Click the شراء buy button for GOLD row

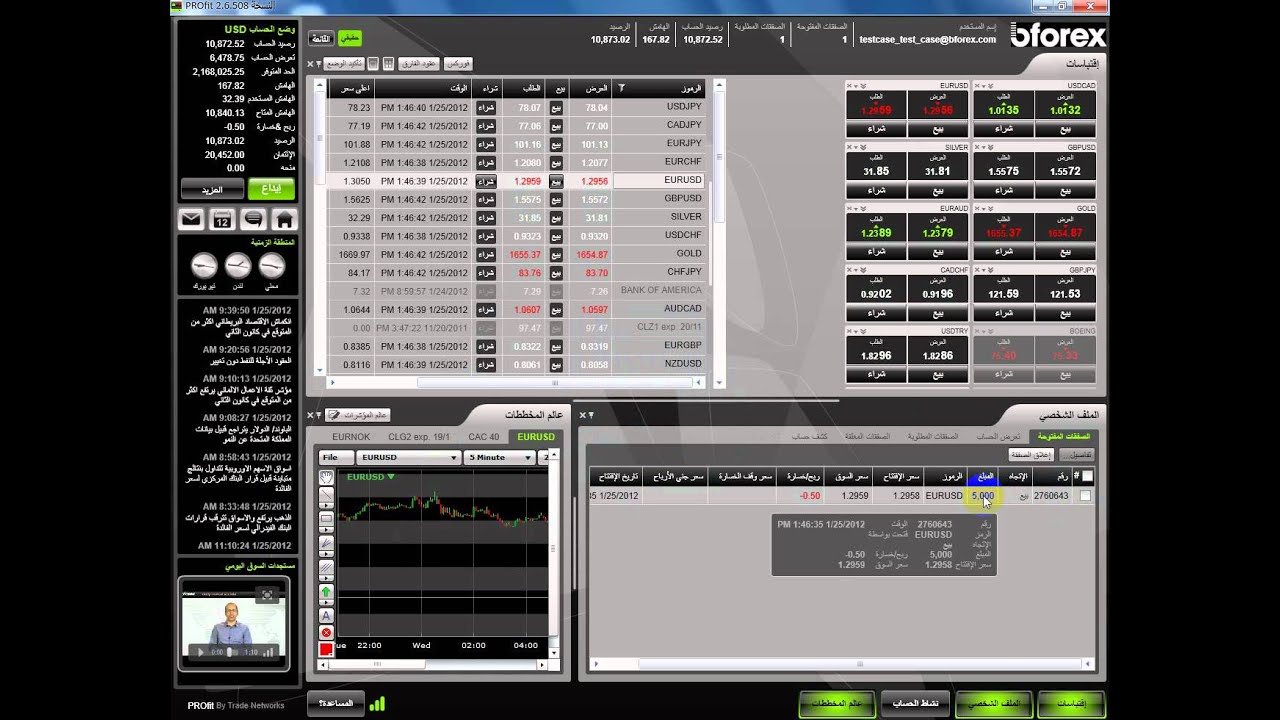tap(485, 254)
